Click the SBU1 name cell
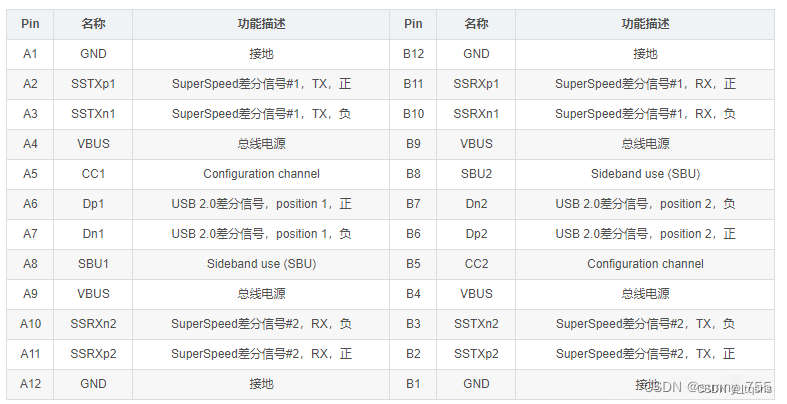This screenshot has width=787, height=404. (93, 264)
